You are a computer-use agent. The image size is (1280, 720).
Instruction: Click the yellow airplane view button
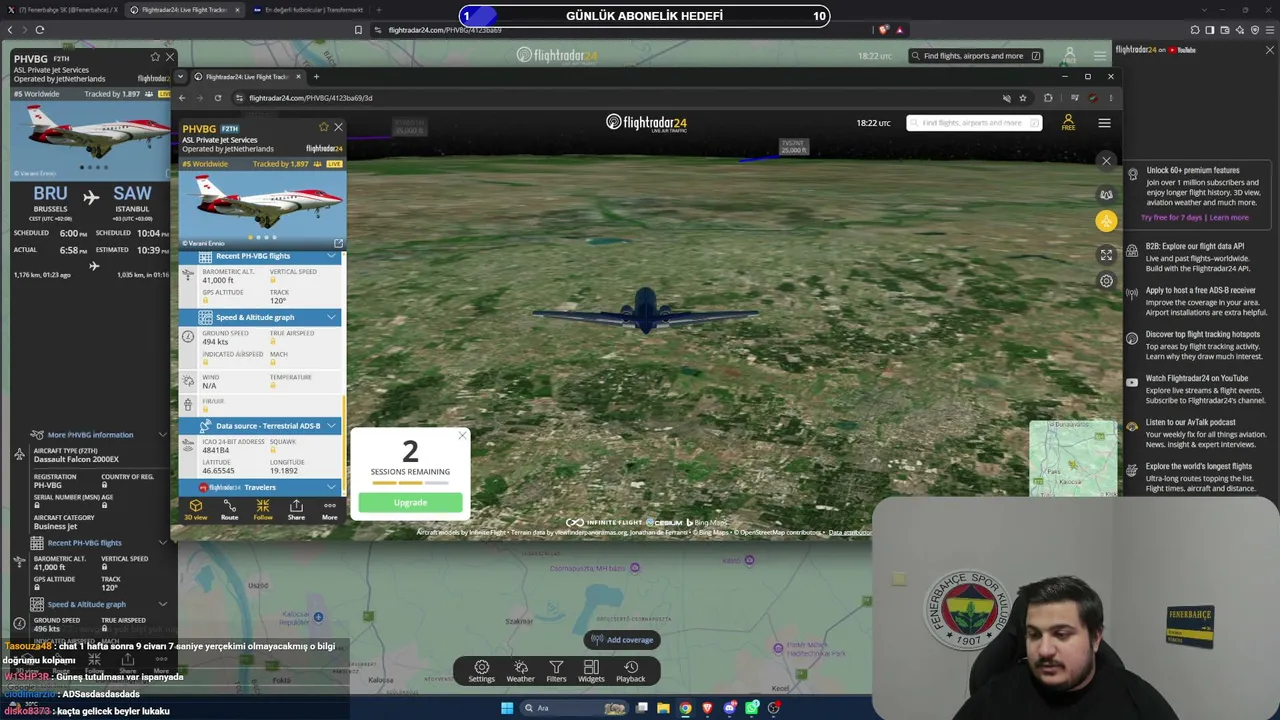[1106, 221]
